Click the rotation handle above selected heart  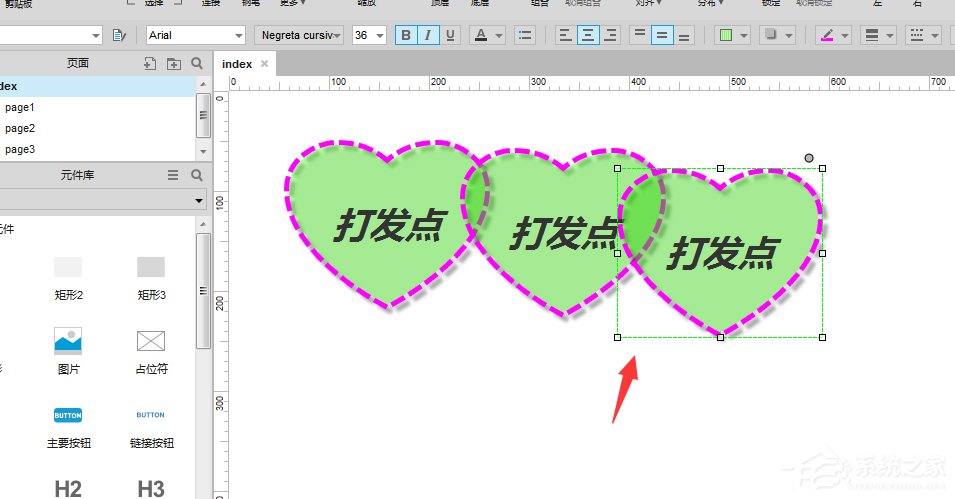point(809,157)
